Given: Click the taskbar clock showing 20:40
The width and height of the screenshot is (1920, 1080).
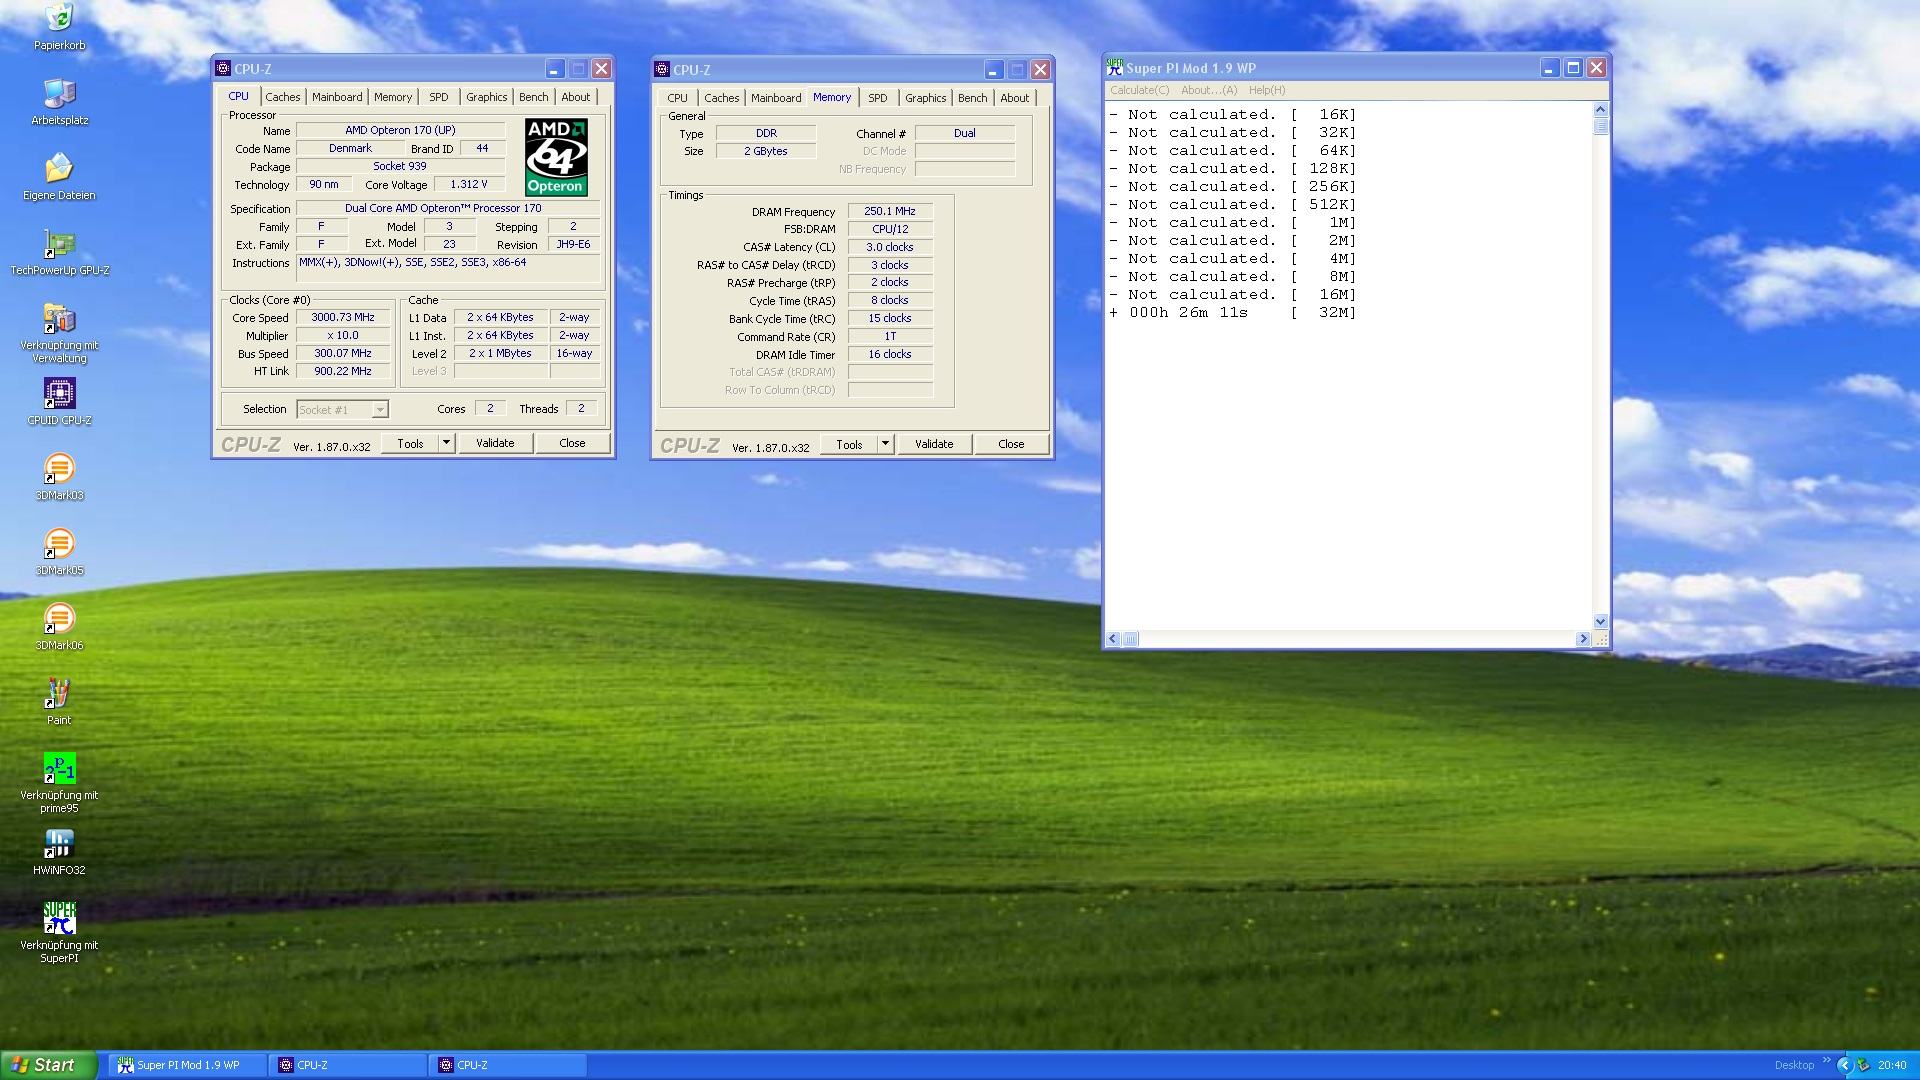Looking at the screenshot, I should click(1892, 1065).
